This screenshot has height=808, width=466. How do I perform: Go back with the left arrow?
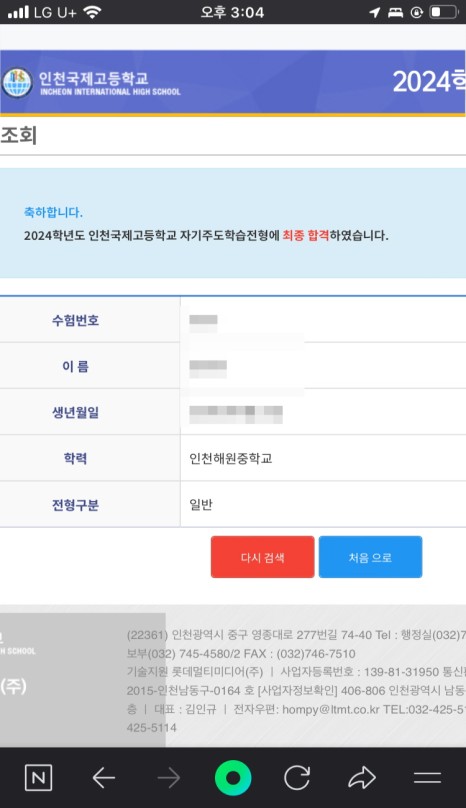[x=104, y=778]
